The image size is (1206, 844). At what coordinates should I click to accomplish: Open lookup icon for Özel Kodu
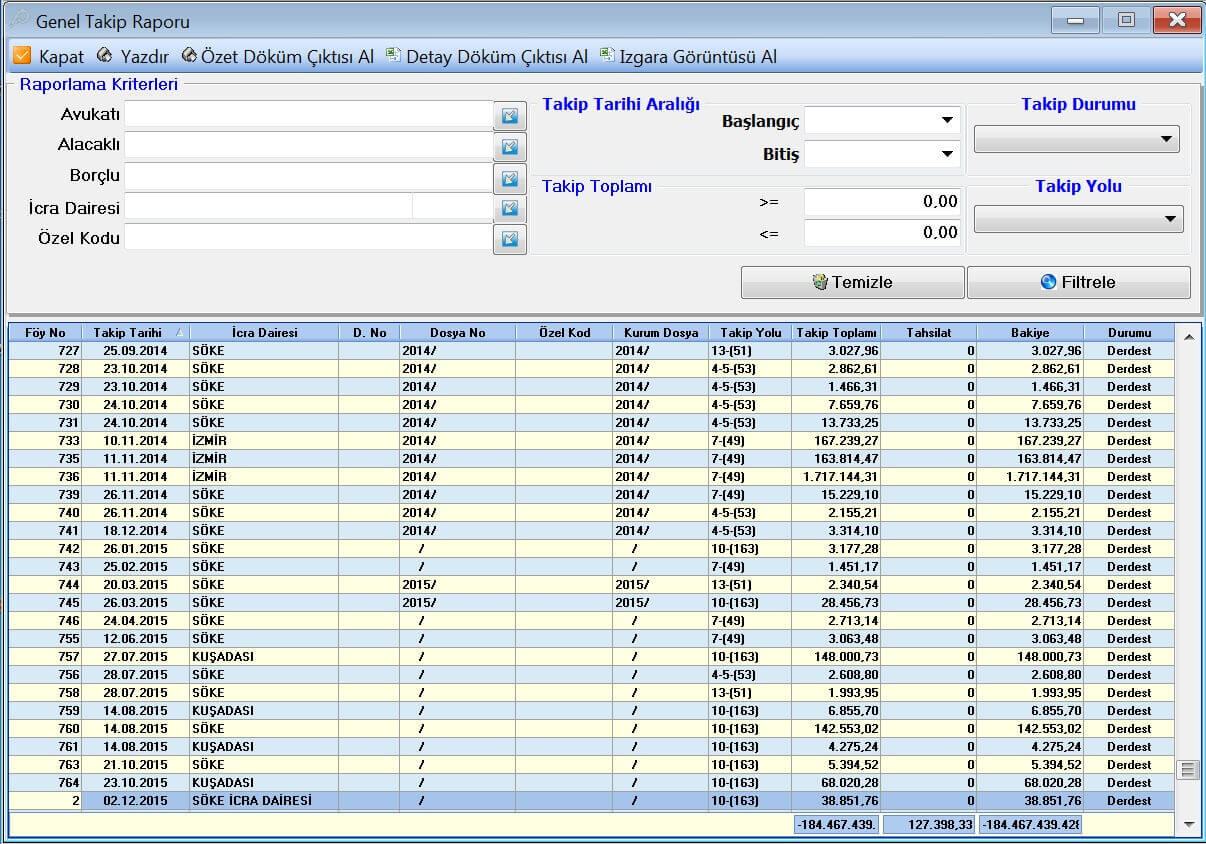pos(510,239)
